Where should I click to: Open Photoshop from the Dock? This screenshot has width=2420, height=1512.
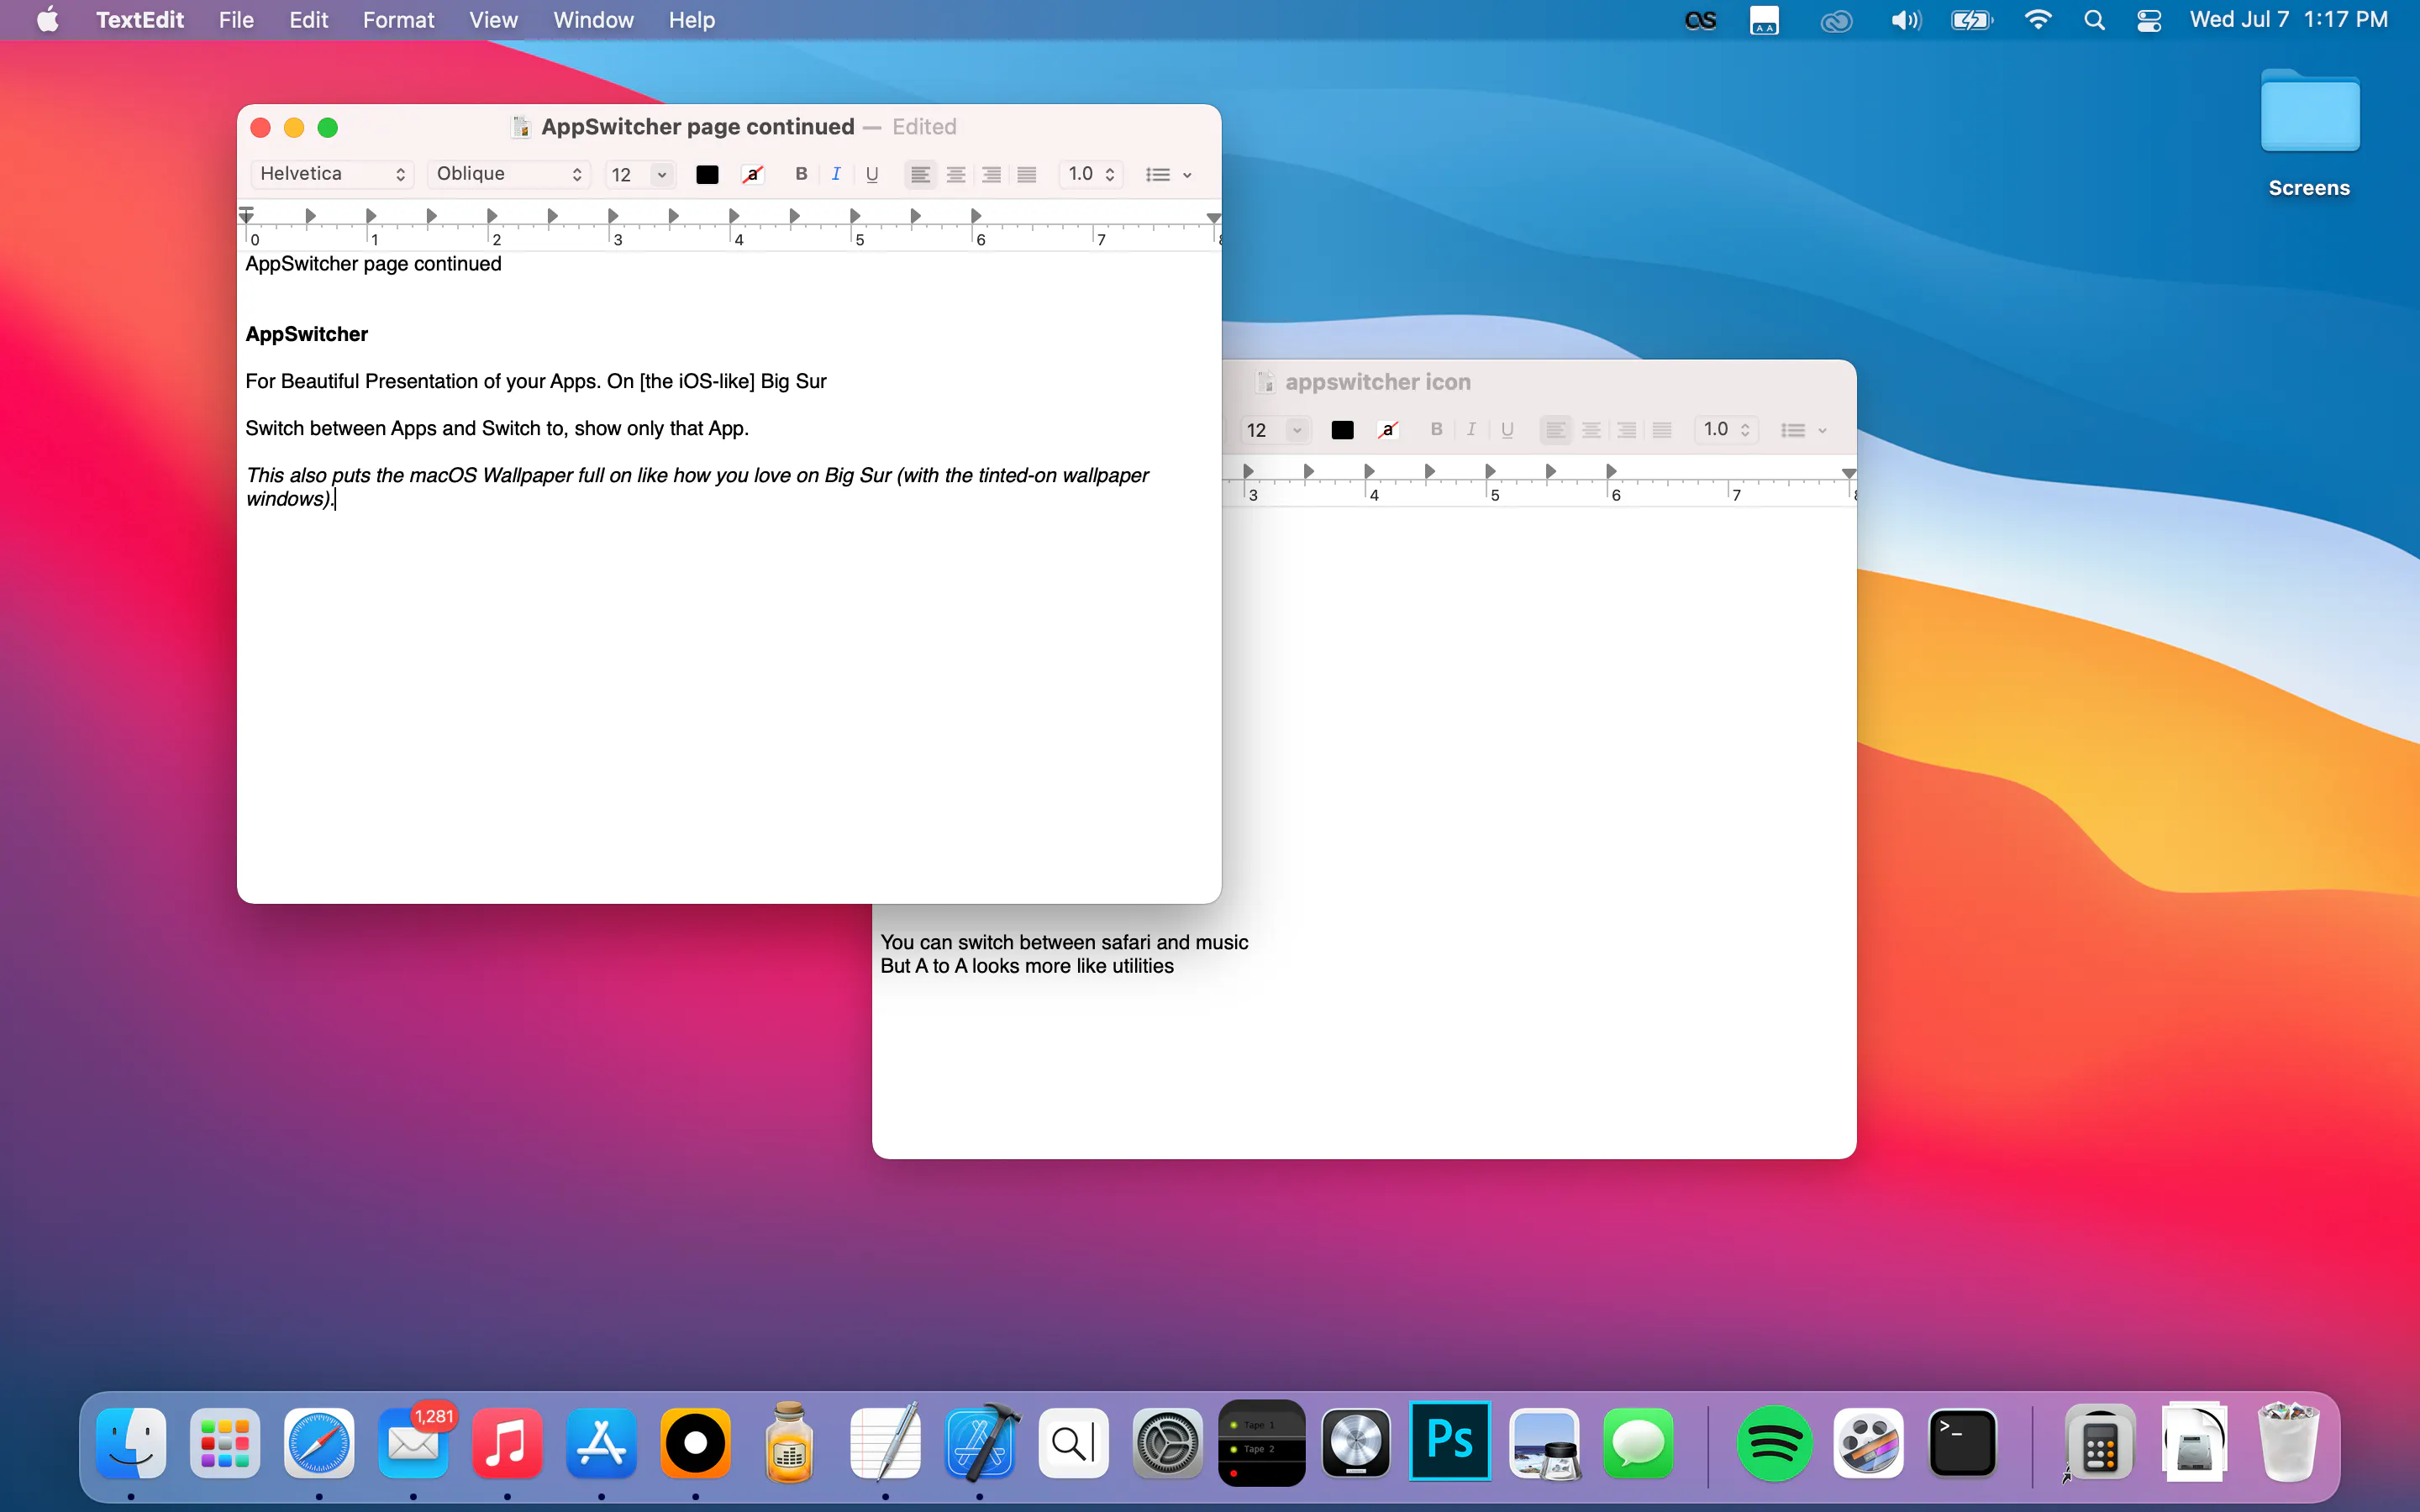(x=1450, y=1440)
